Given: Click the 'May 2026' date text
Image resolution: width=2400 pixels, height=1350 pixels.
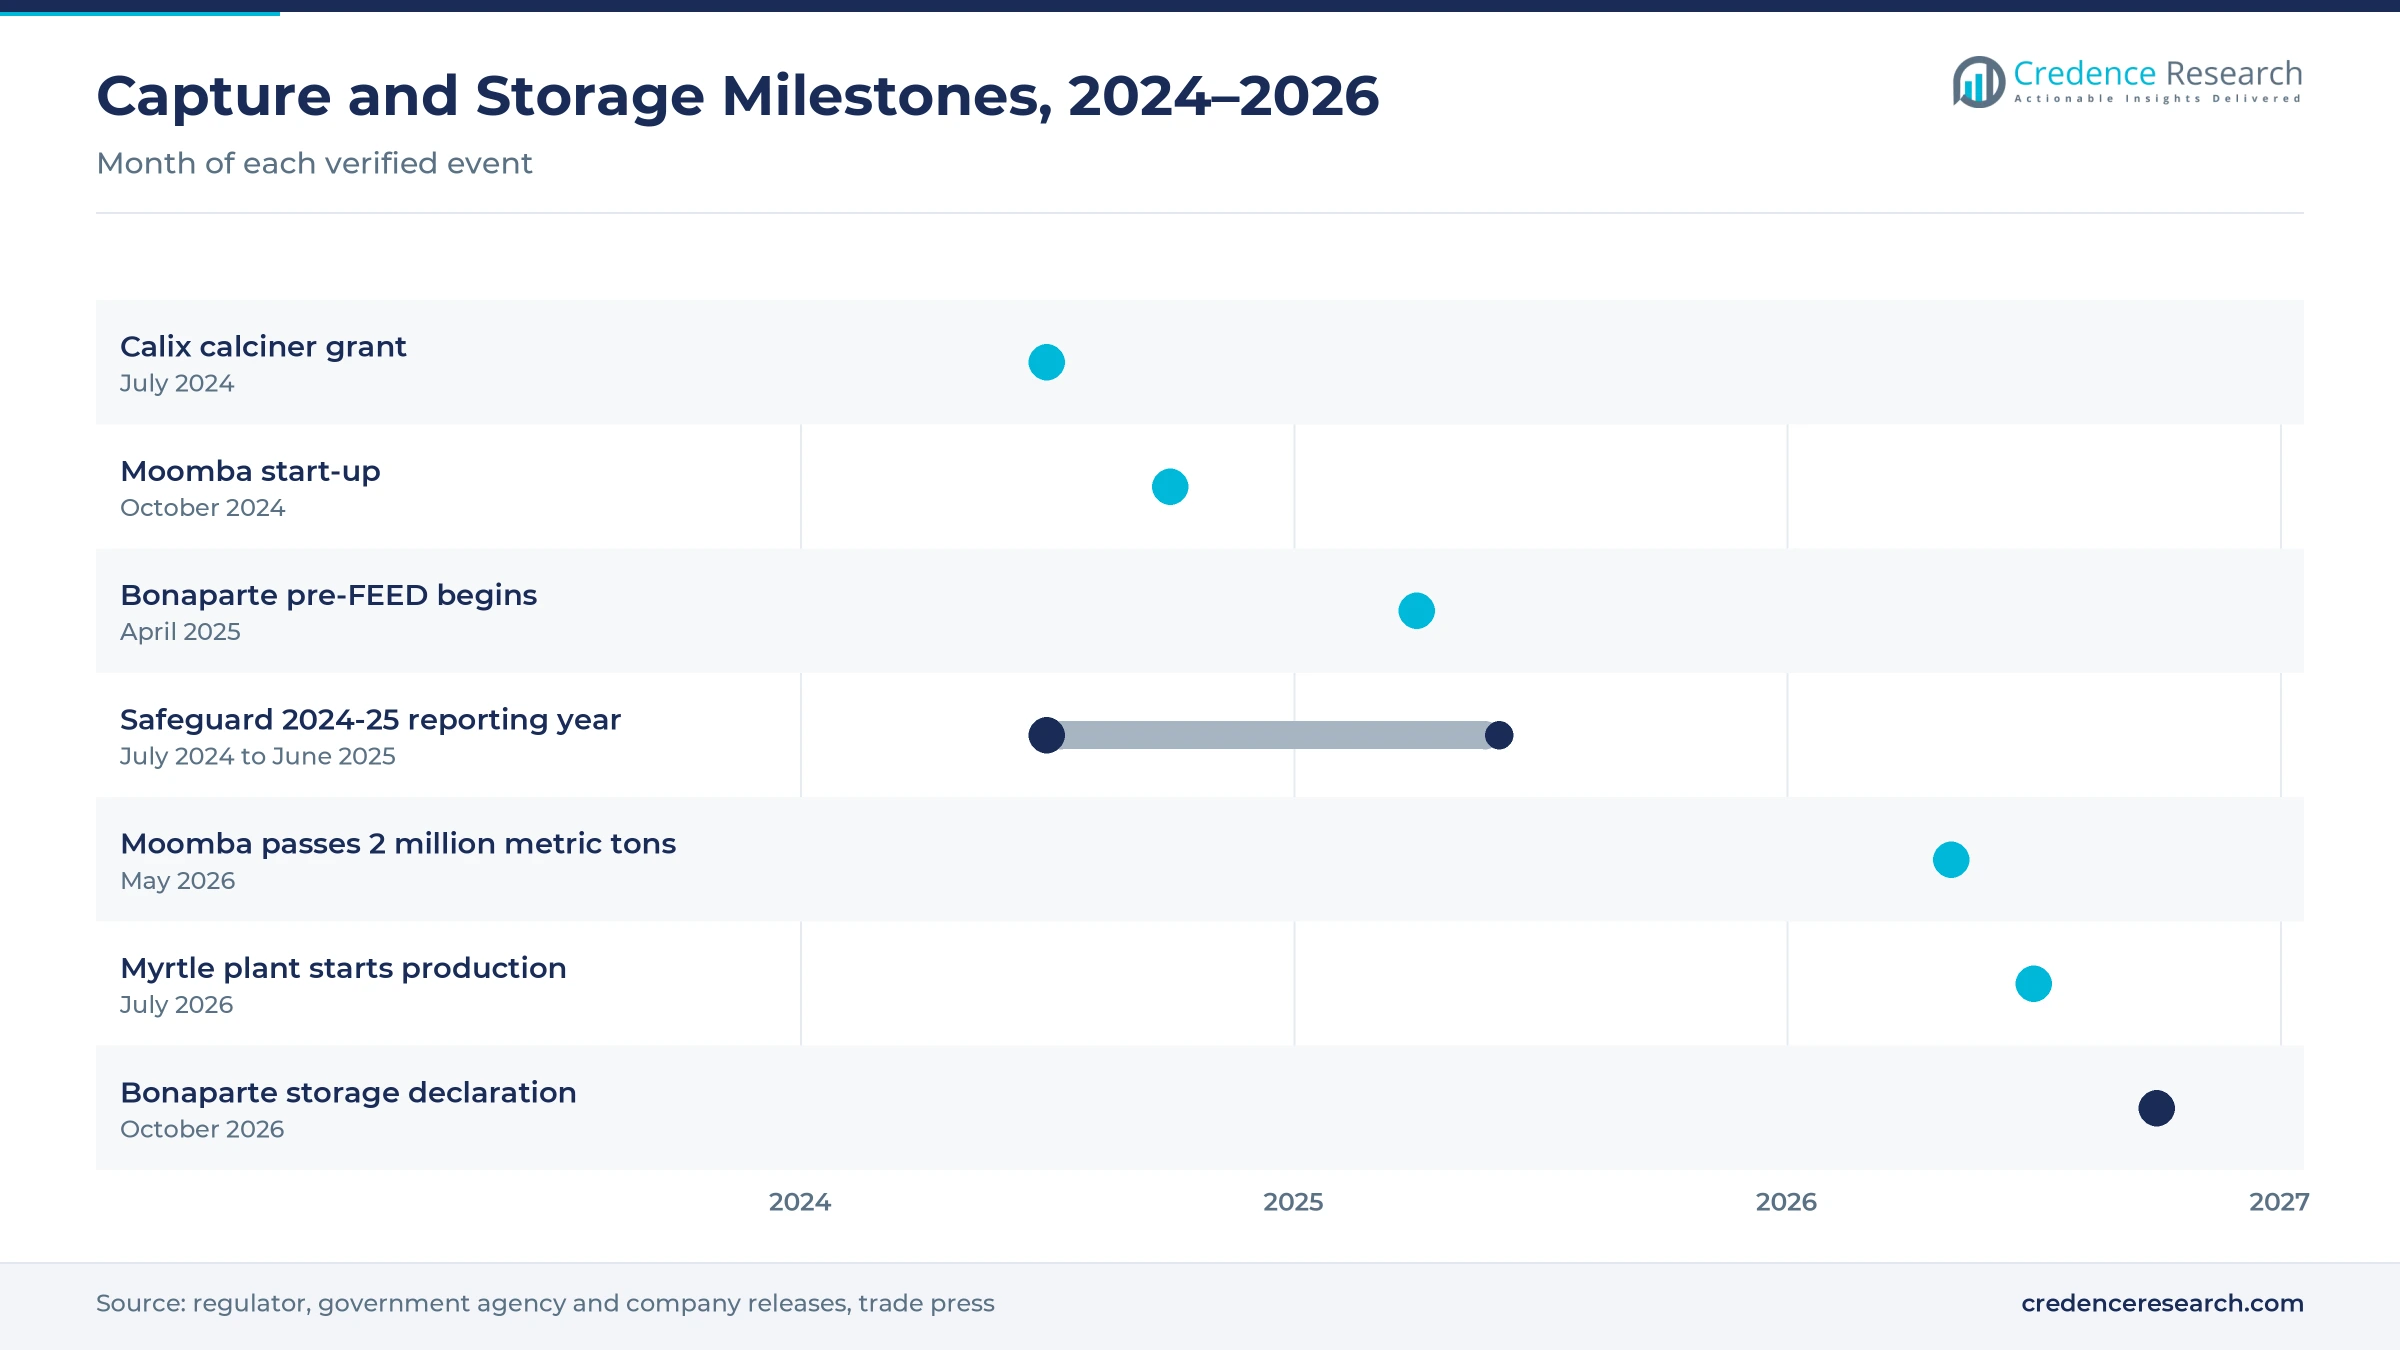Looking at the screenshot, I should pos(177,881).
